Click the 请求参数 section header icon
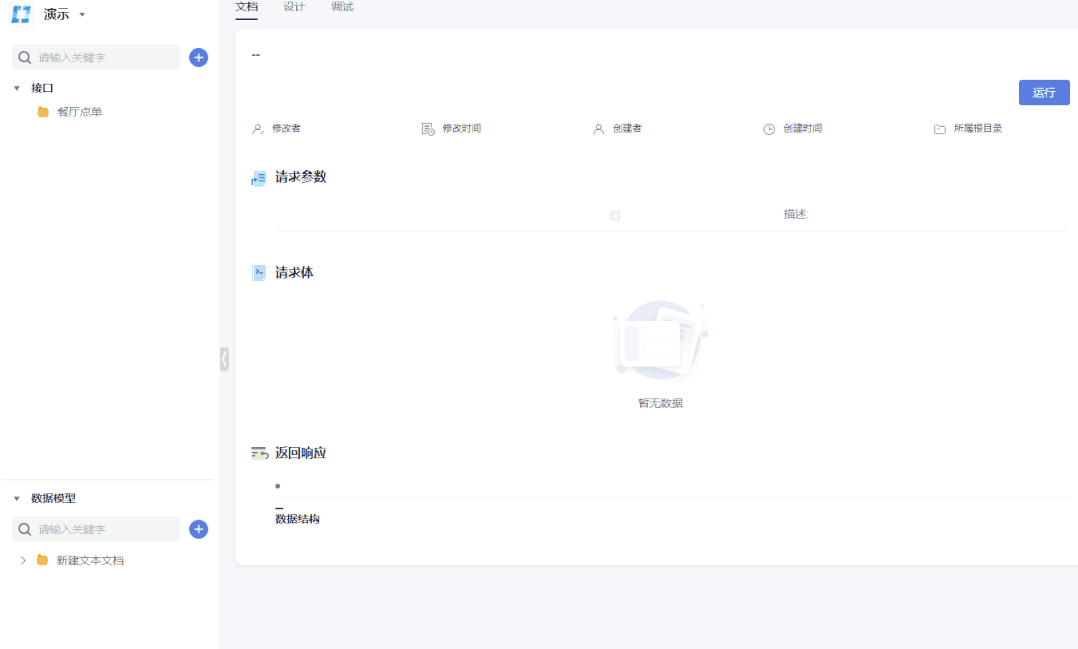This screenshot has width=1078, height=649. point(258,178)
